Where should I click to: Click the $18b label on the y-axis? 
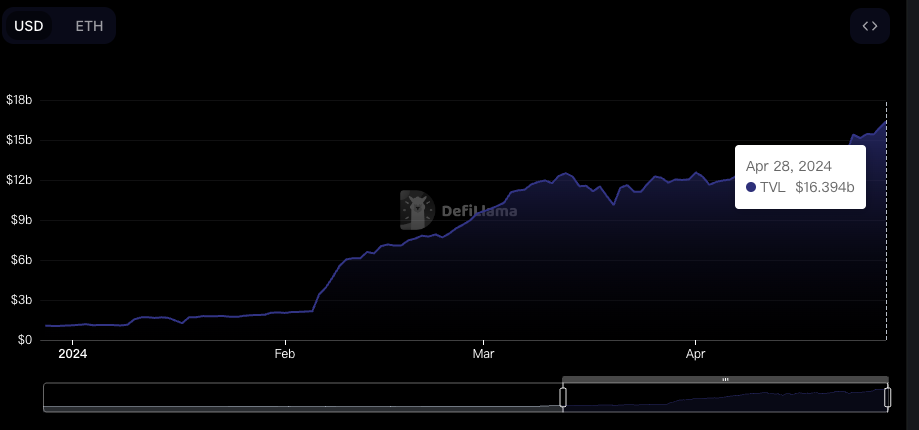pos(19,100)
